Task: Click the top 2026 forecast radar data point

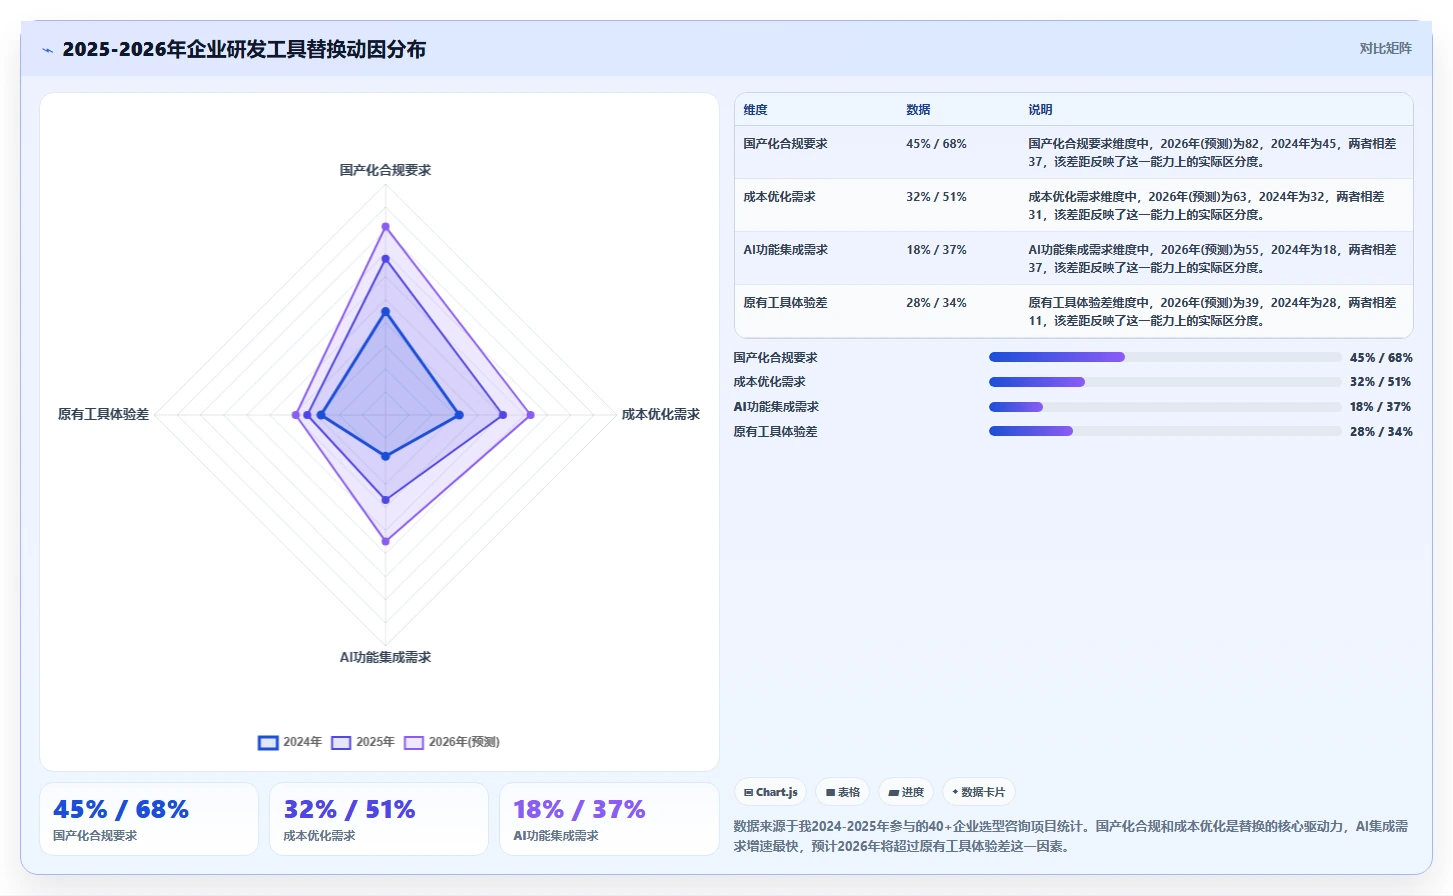Action: coord(385,227)
